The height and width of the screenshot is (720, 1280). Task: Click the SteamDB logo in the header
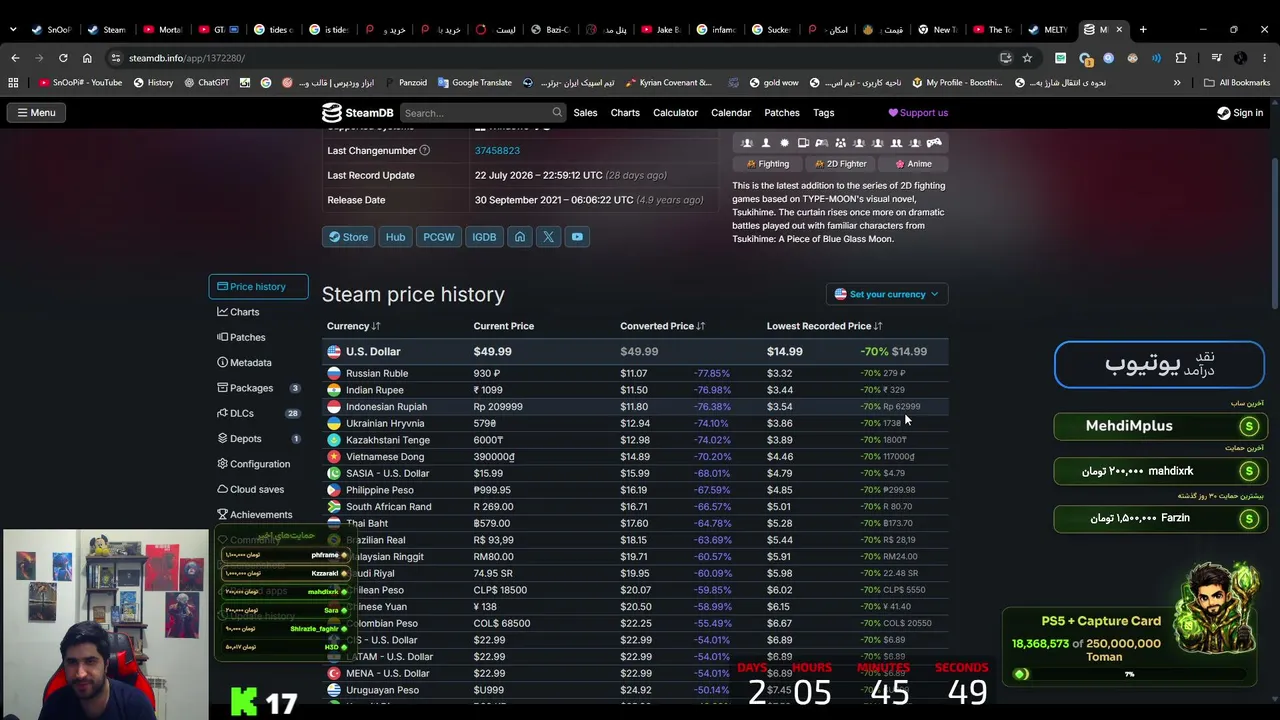357,113
